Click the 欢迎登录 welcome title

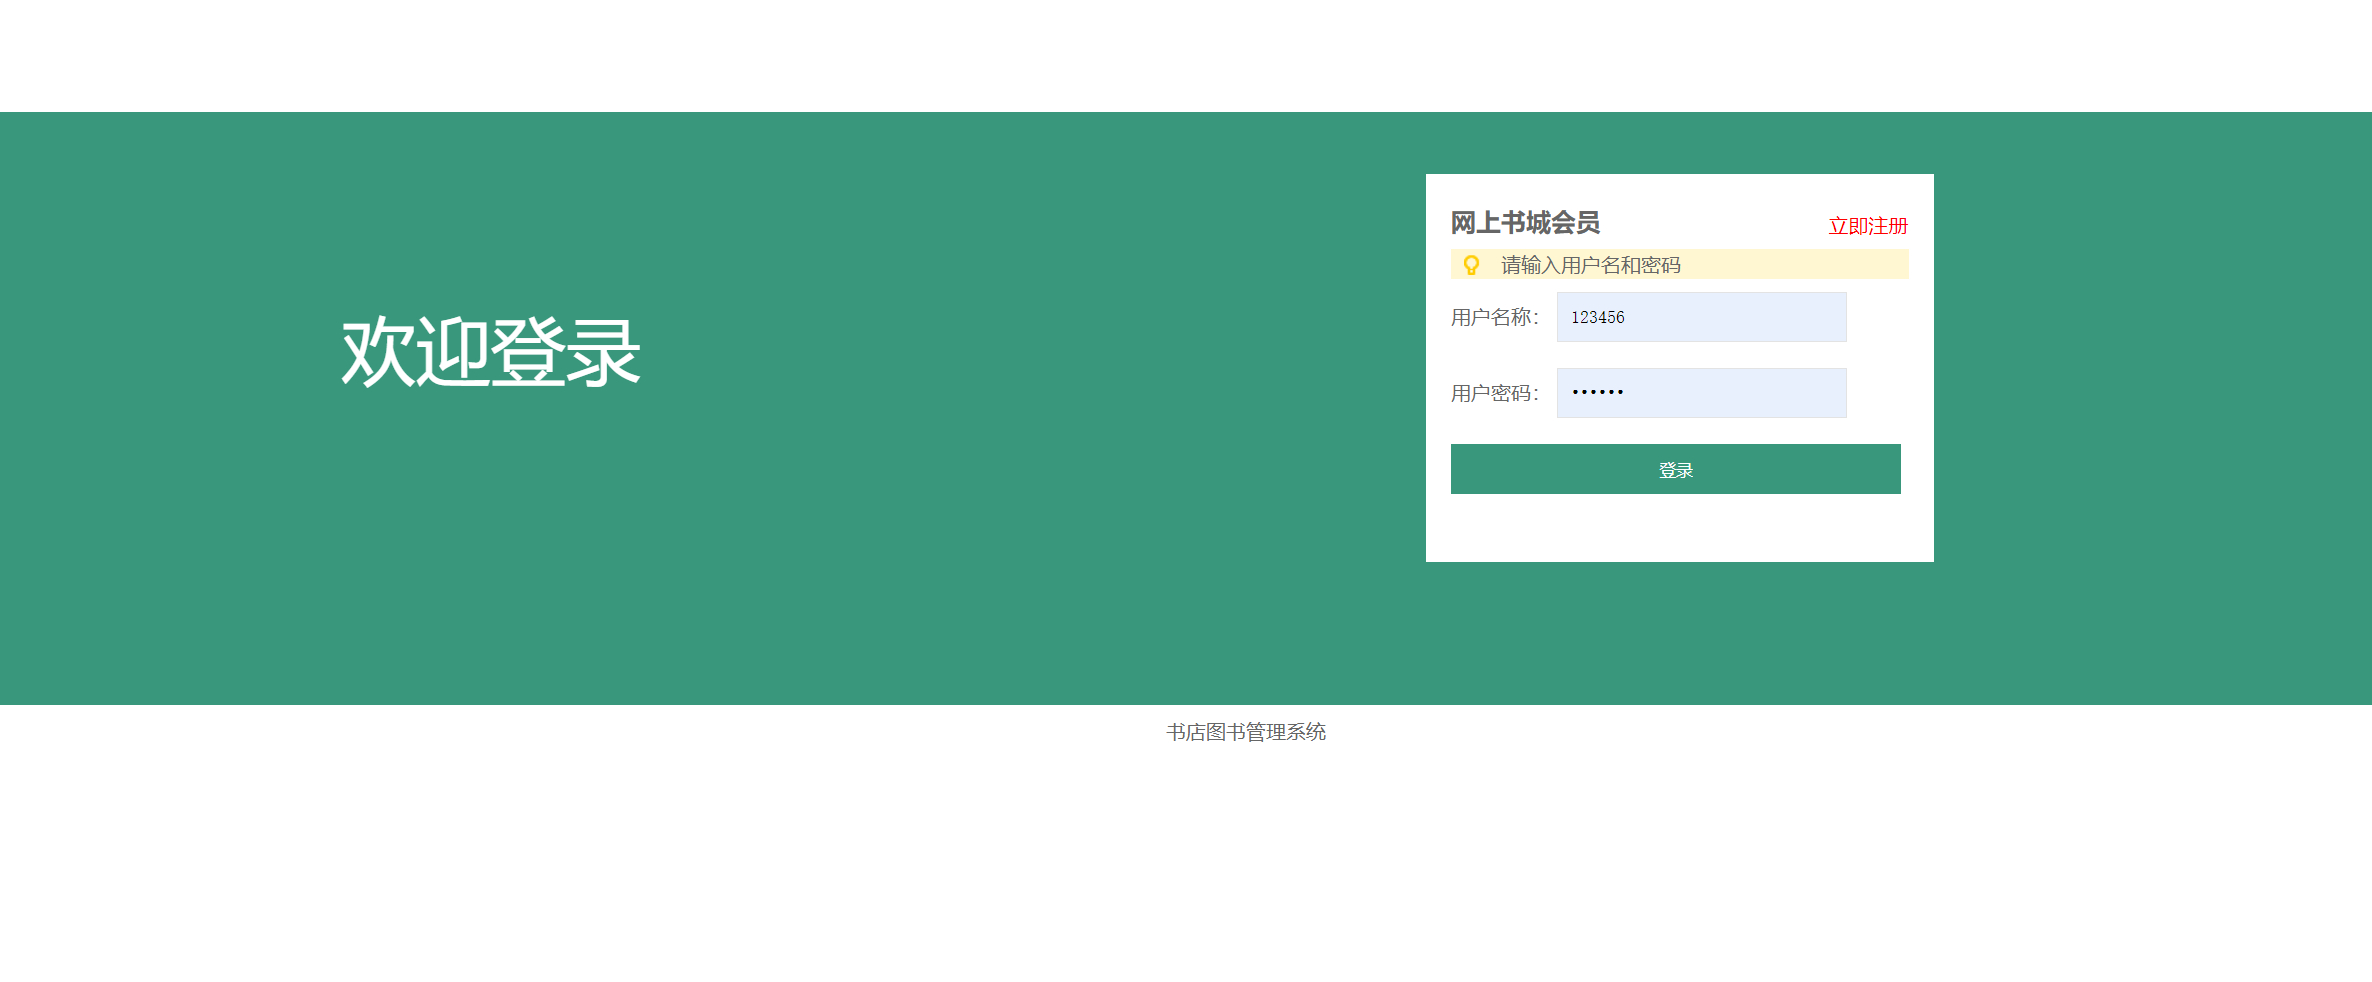coord(490,352)
